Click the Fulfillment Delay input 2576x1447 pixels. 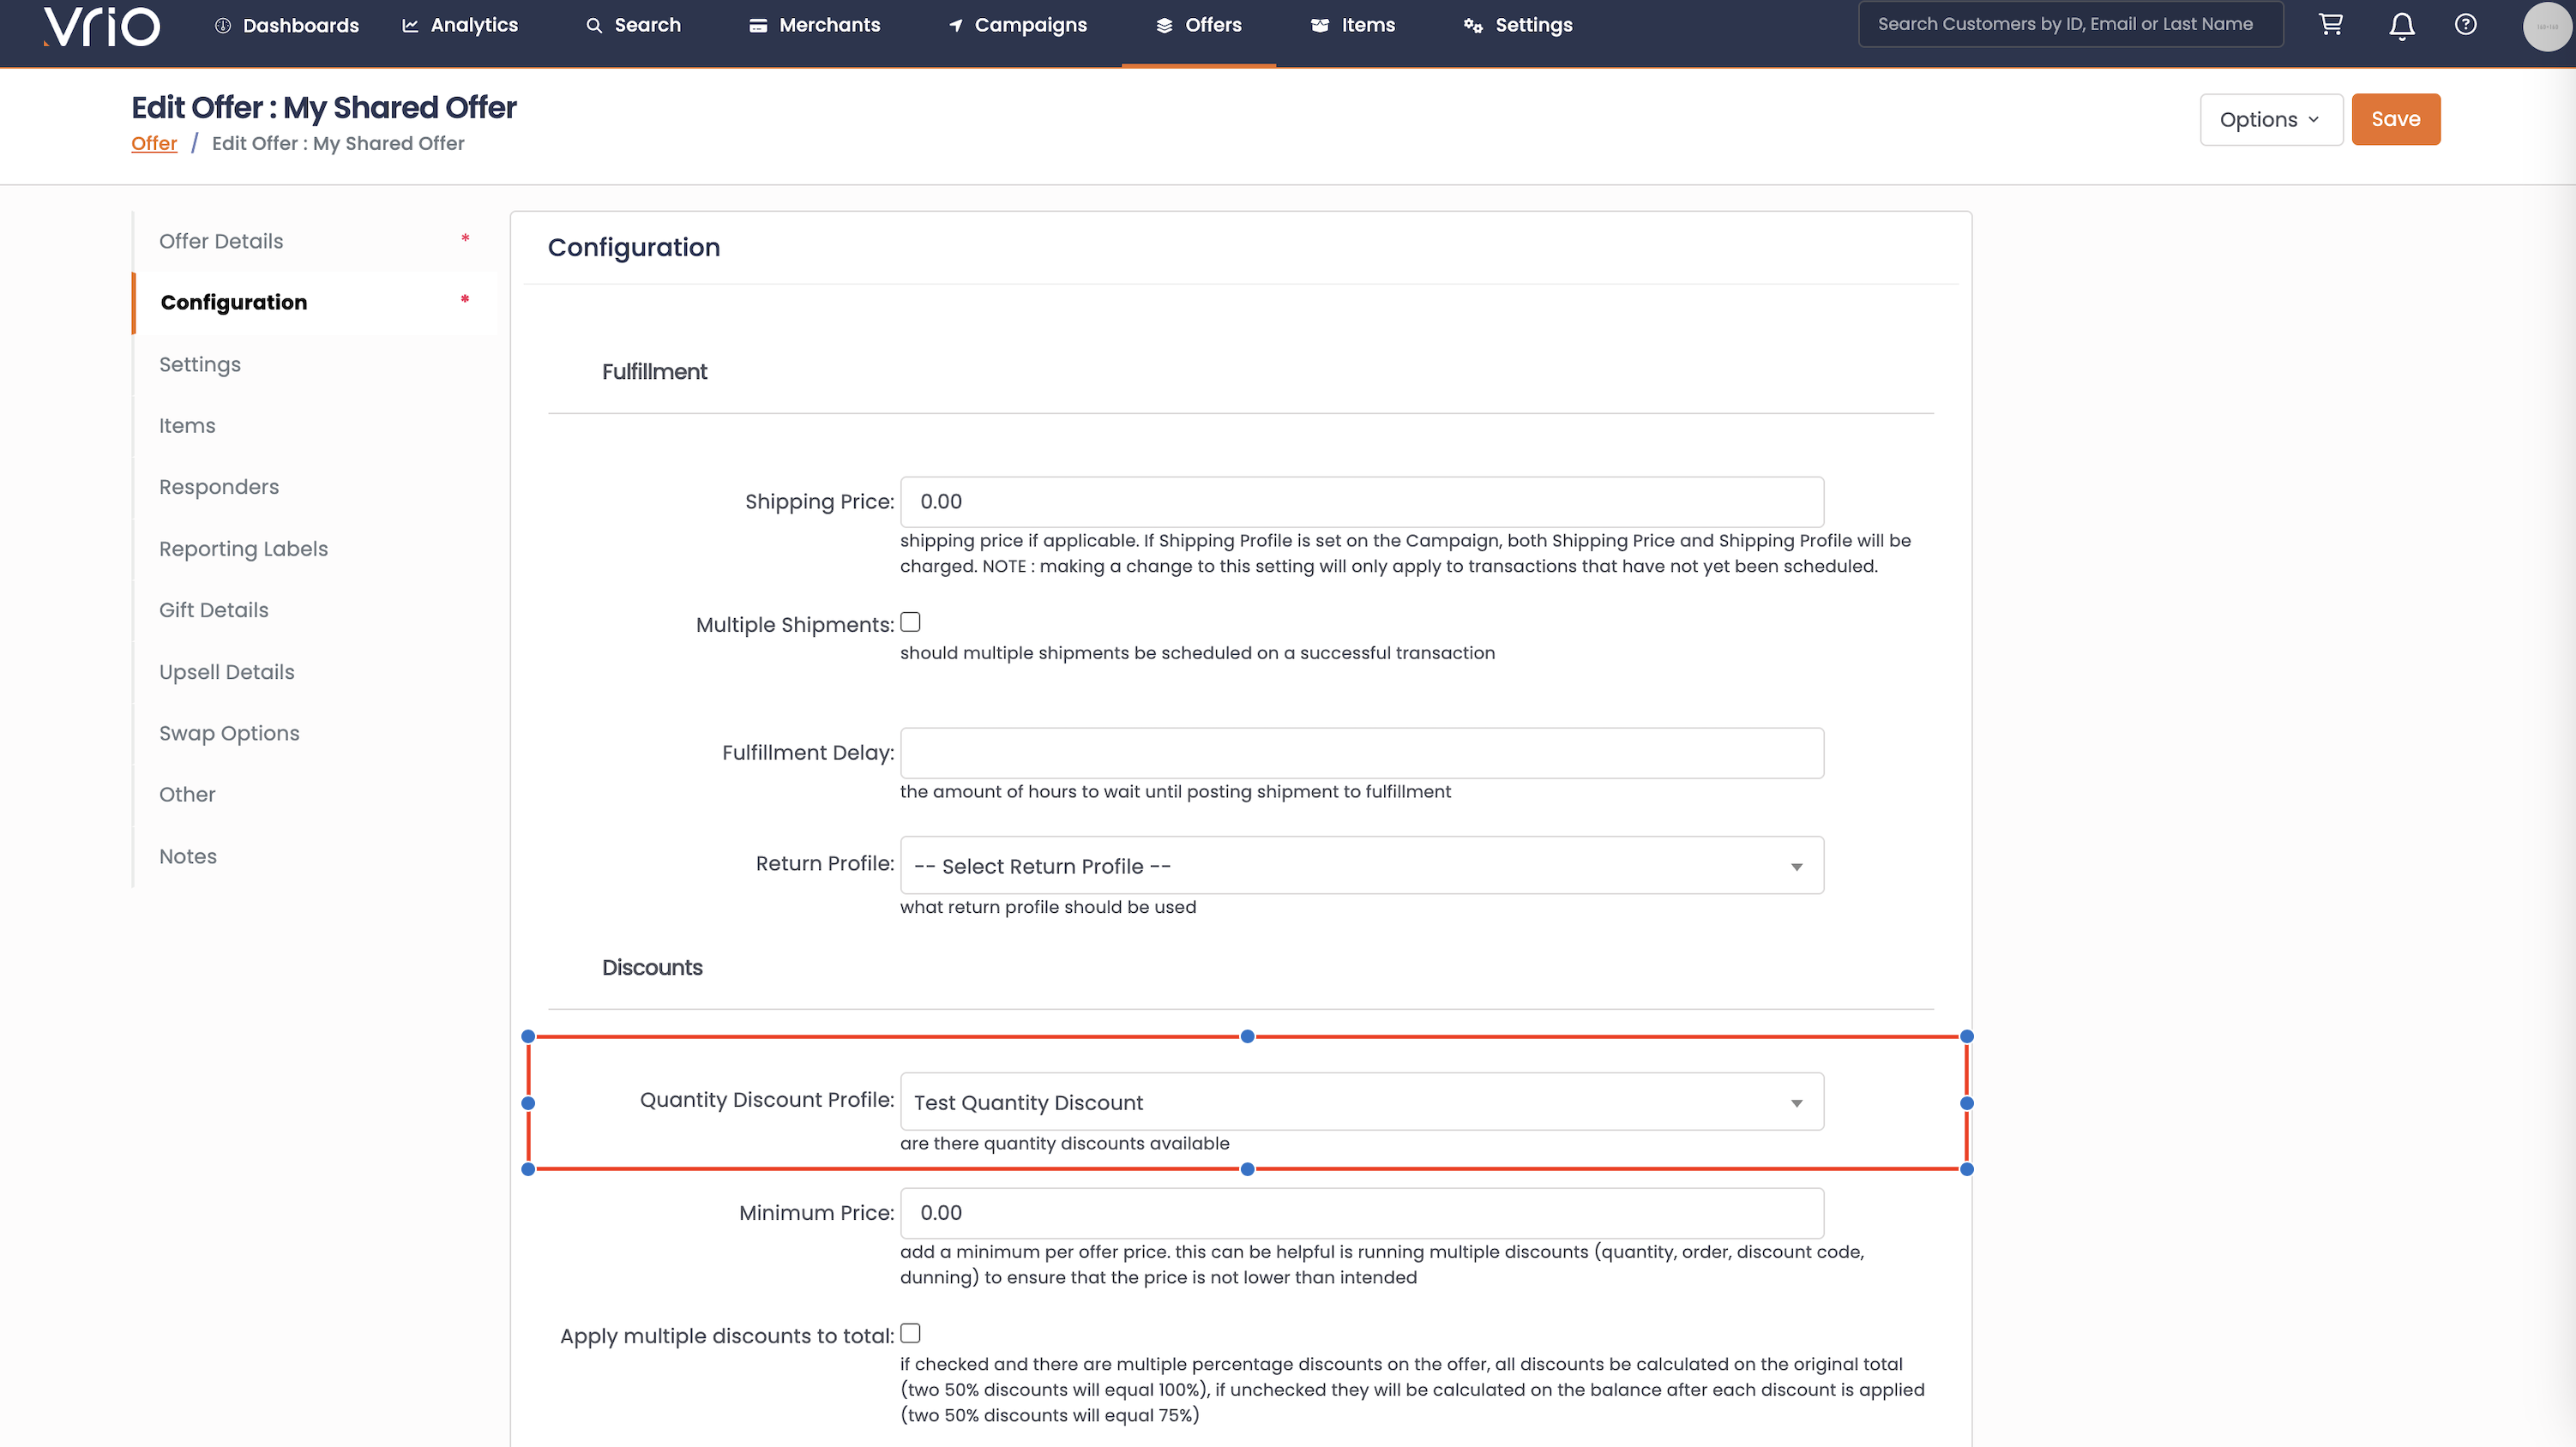pos(1362,753)
